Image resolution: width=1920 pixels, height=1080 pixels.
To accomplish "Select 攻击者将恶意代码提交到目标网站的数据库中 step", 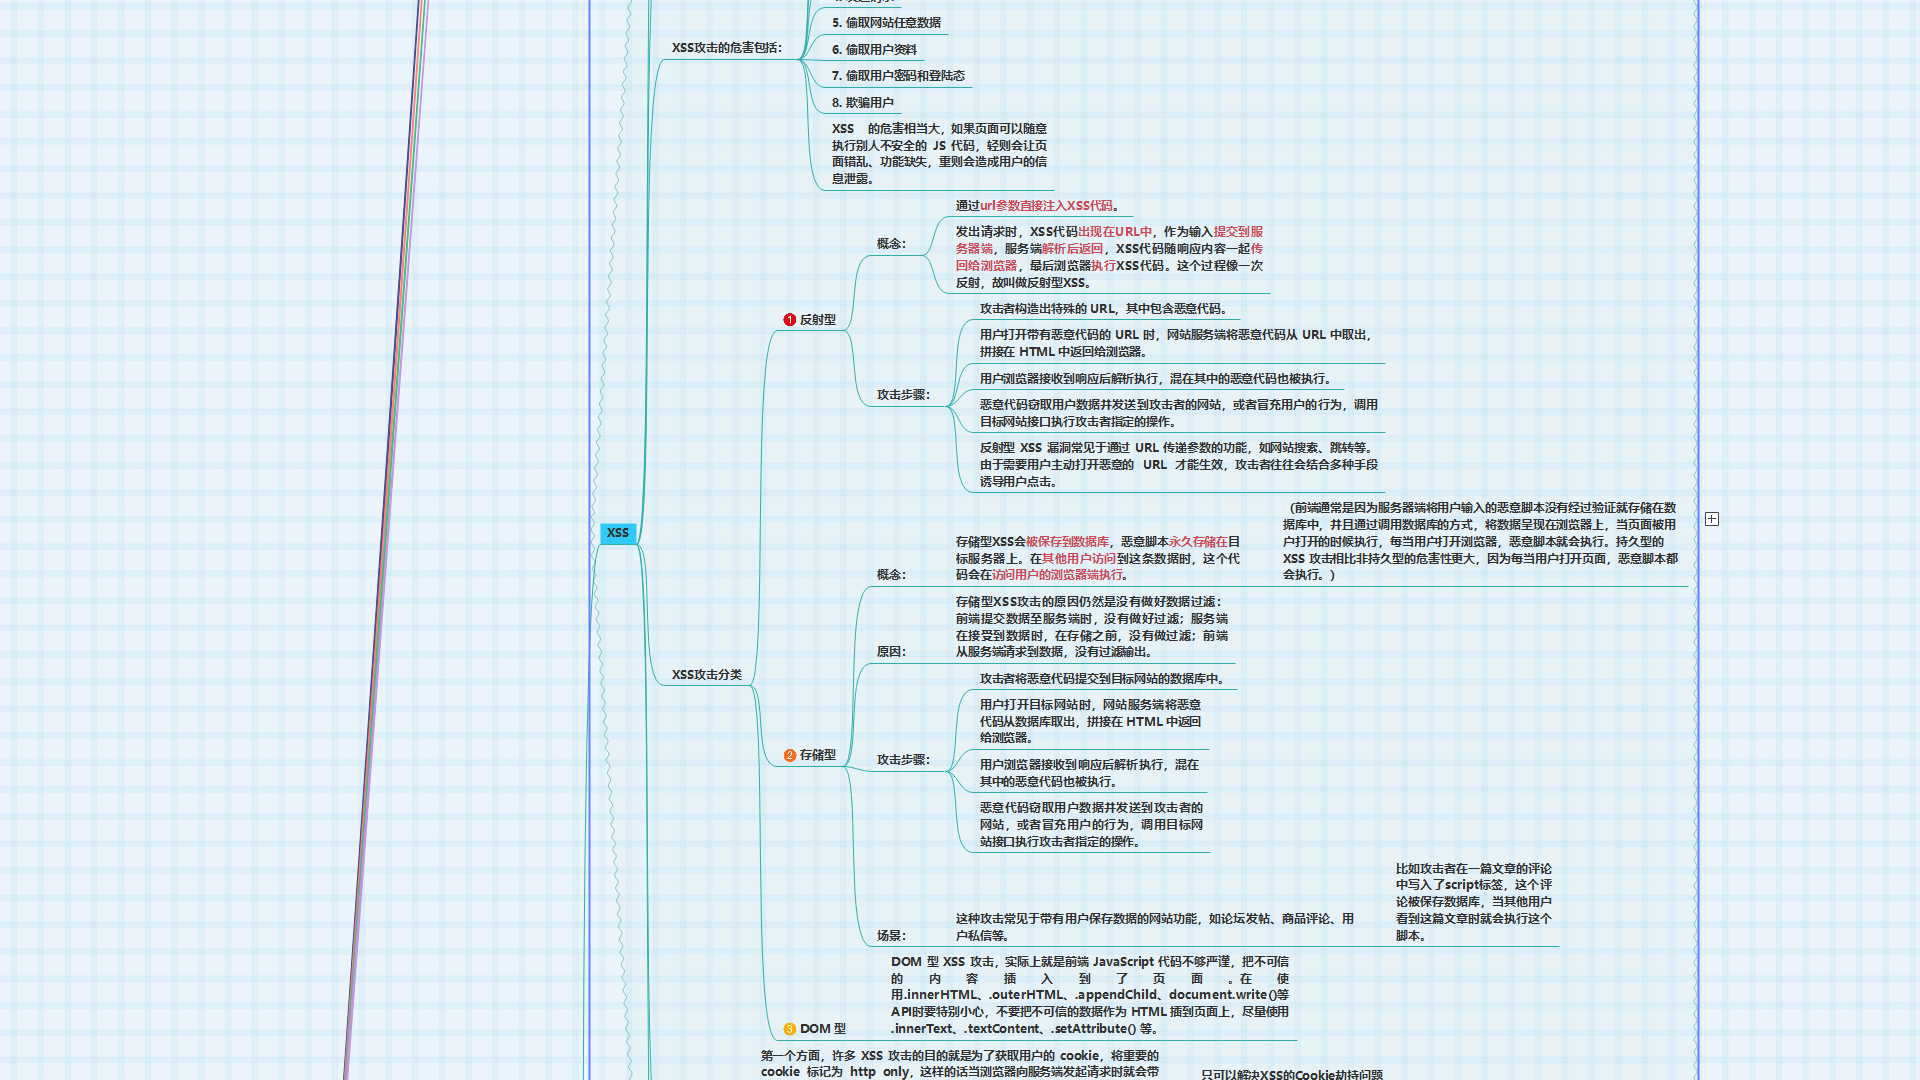I will pyautogui.click(x=1102, y=679).
